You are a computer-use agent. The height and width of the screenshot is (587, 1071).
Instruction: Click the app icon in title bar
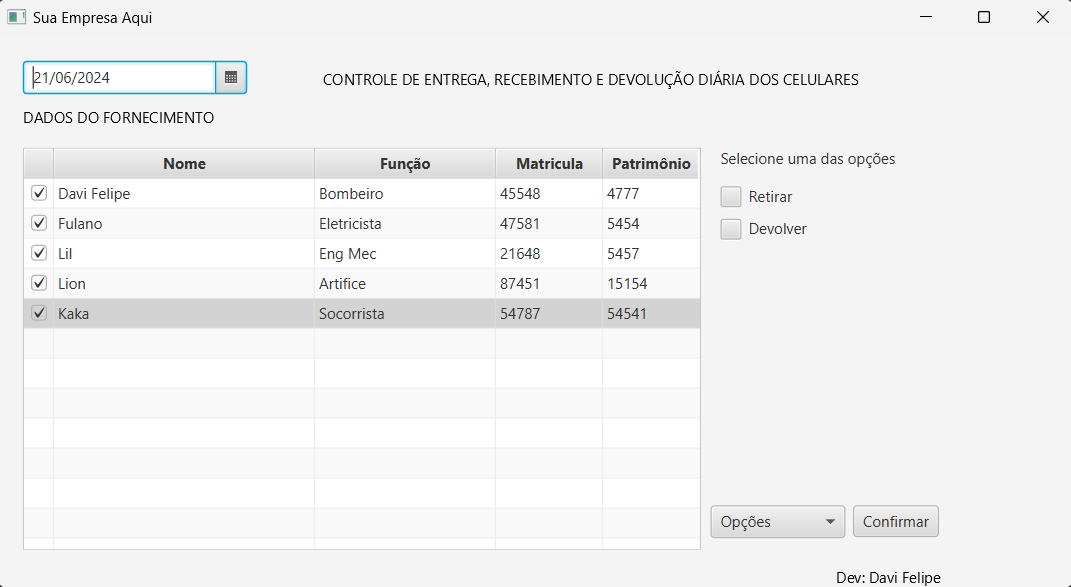[x=16, y=17]
